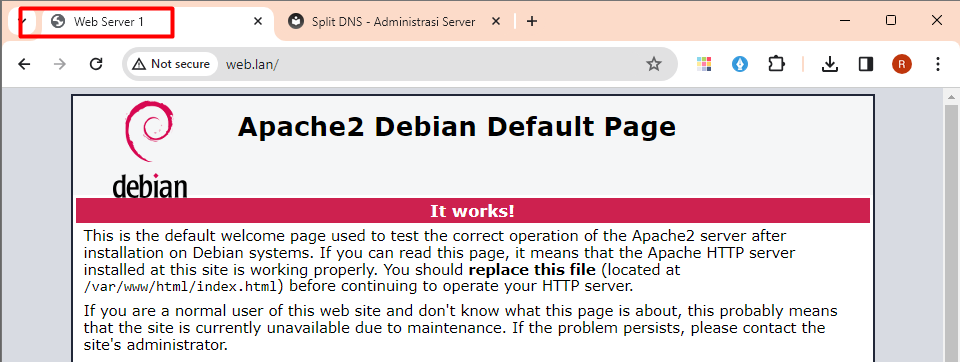Close the Split DNS tab

coord(496,21)
